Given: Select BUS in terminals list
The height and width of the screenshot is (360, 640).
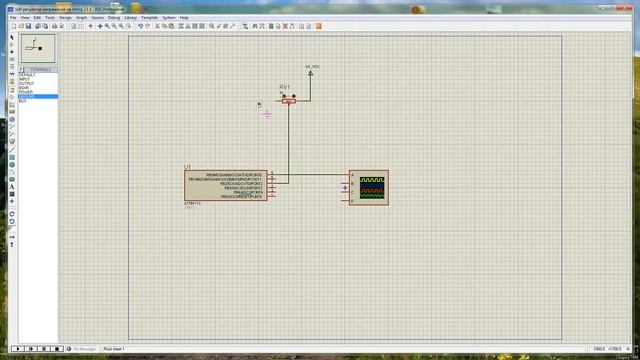Looking at the screenshot, I should pos(22,101).
